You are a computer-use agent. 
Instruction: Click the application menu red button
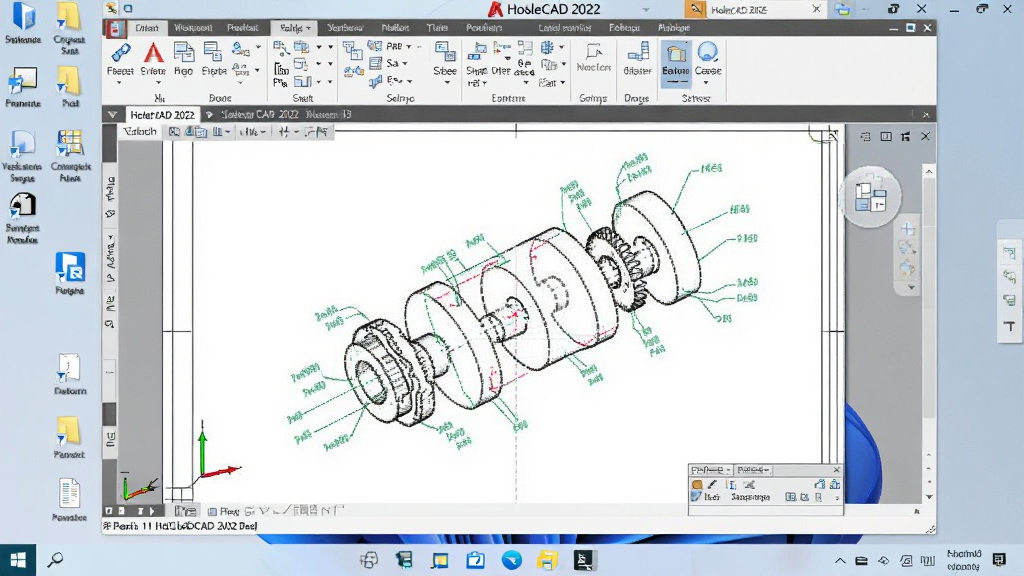coord(115,28)
